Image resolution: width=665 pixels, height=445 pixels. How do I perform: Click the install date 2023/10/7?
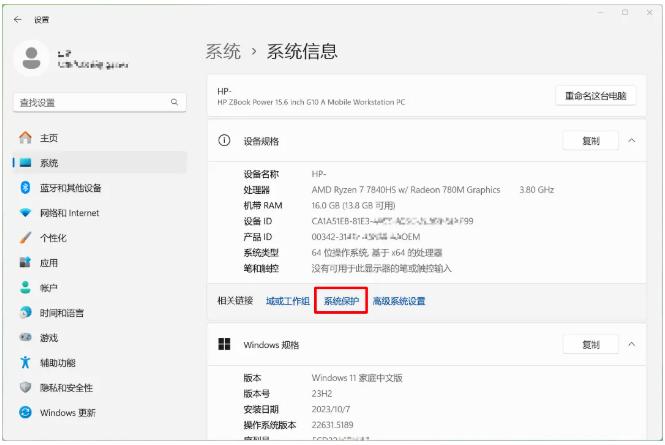coord(331,409)
